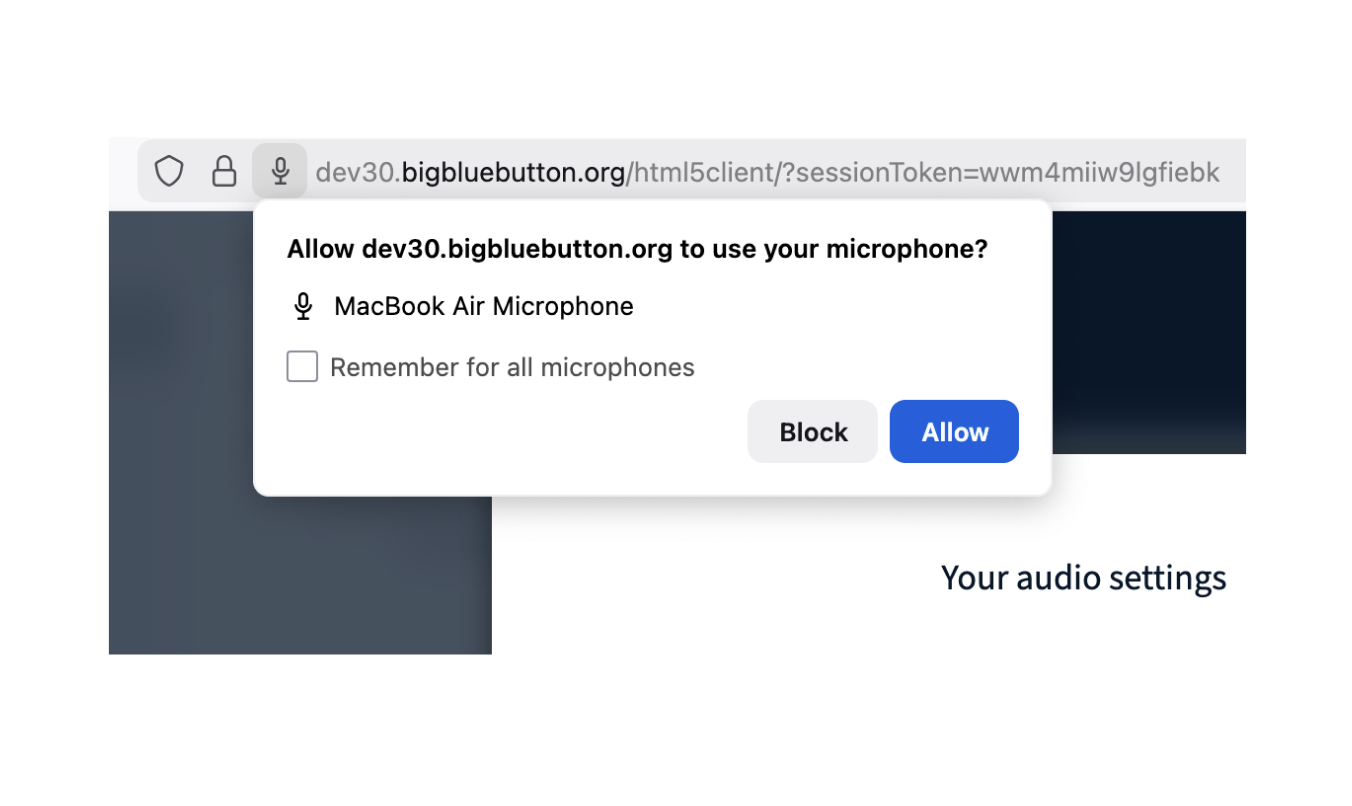This screenshot has width=1352, height=806.
Task: Select MacBook Air Microphone from device list
Action: pyautogui.click(x=483, y=306)
